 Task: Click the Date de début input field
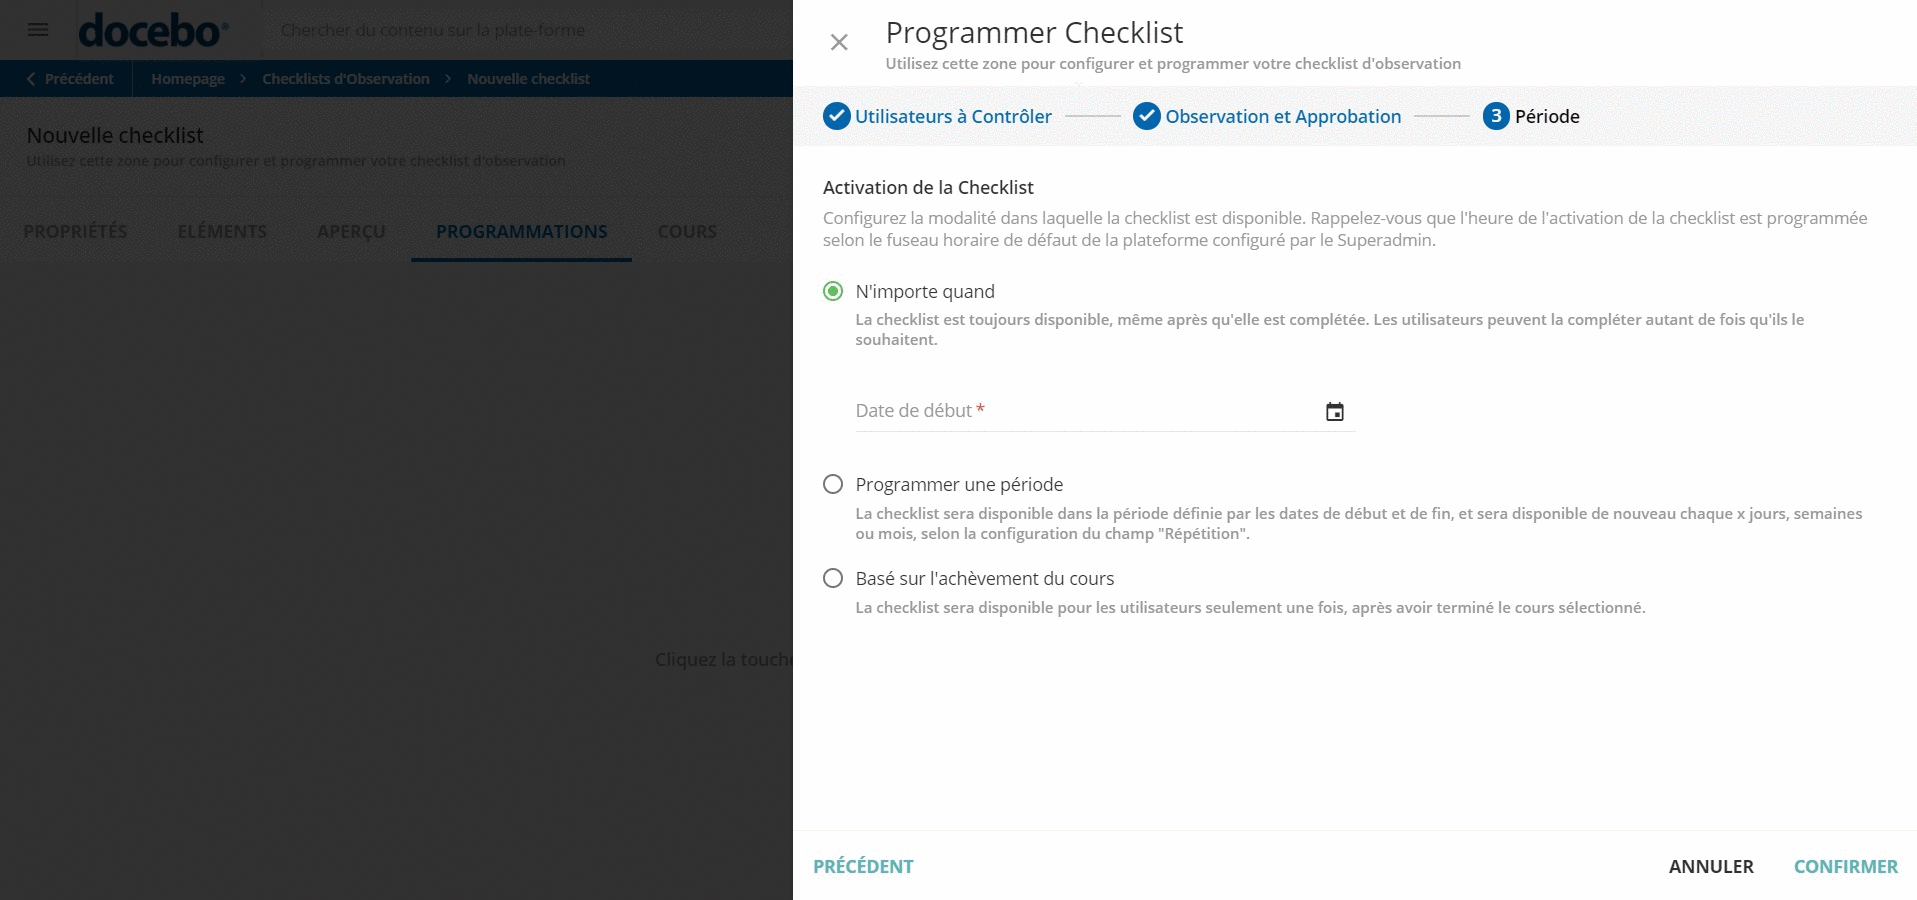pos(1050,411)
